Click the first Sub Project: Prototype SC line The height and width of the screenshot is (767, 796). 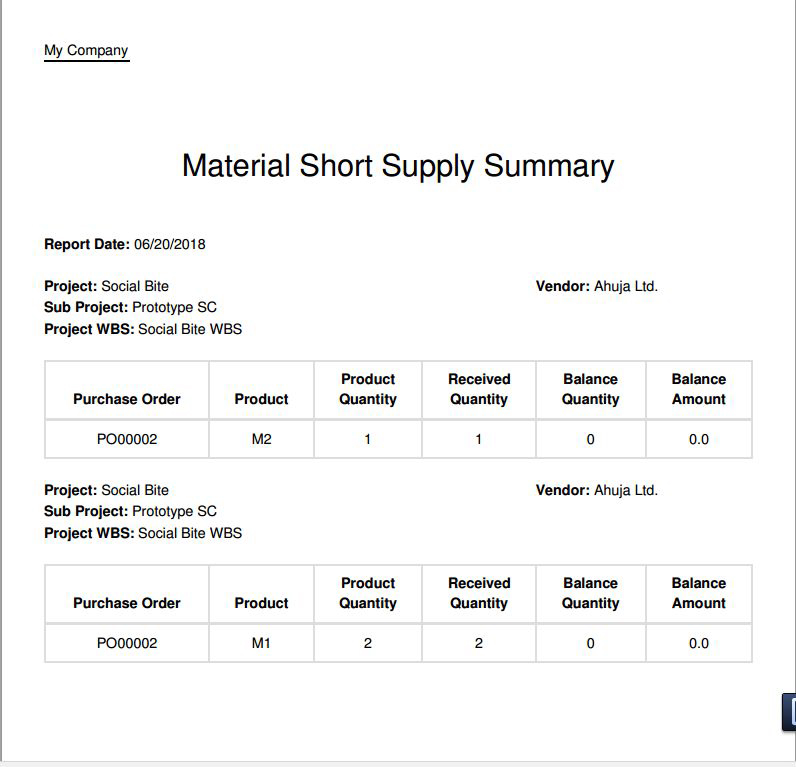click(x=130, y=307)
